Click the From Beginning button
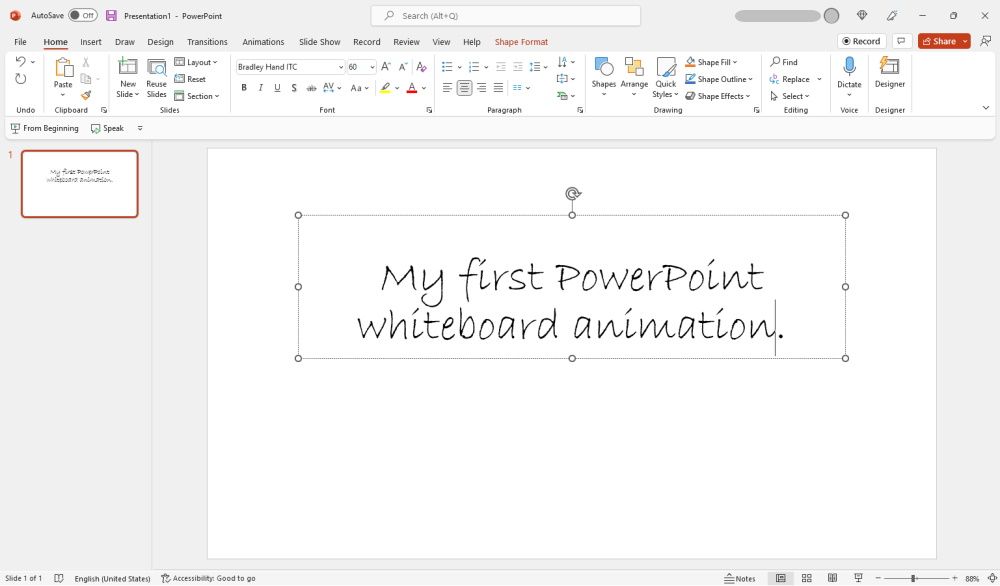This screenshot has width=1000, height=586. coord(44,128)
